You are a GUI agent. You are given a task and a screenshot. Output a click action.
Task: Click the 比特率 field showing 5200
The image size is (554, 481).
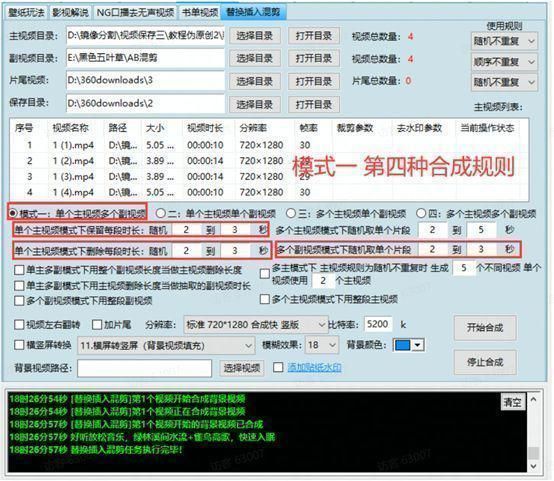[x=378, y=324]
